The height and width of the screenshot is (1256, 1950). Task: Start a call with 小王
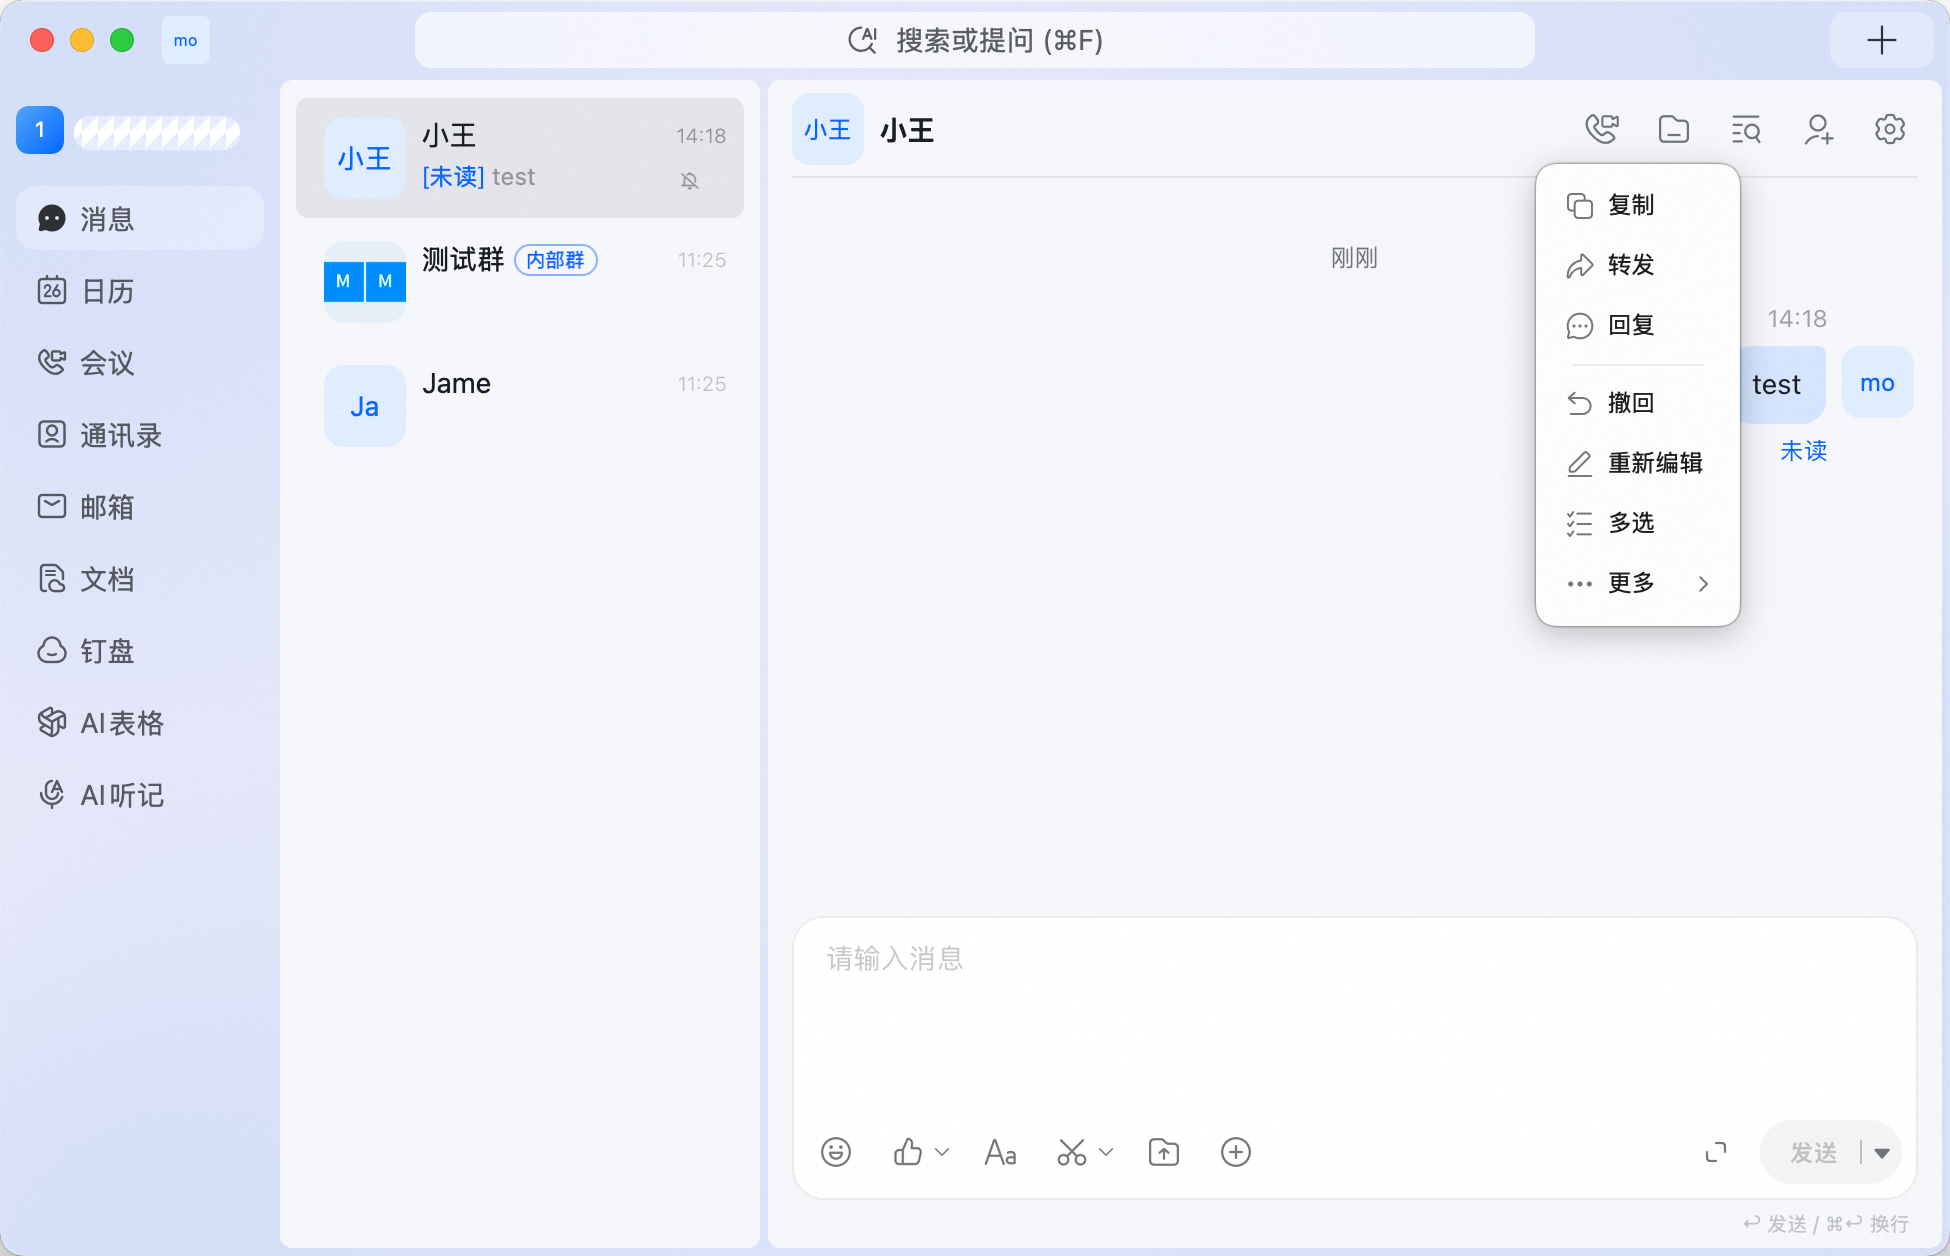(1602, 129)
